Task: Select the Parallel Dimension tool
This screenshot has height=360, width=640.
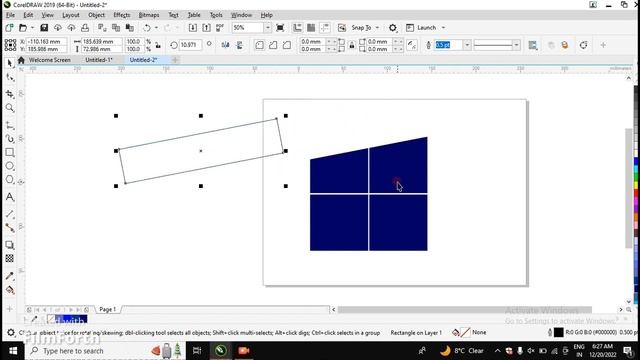Action: (x=10, y=214)
